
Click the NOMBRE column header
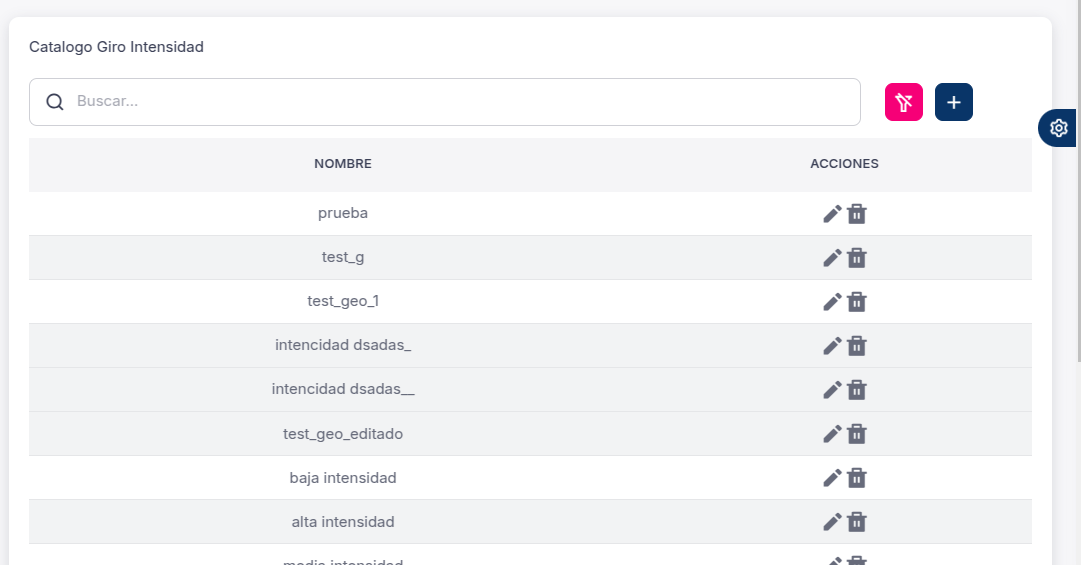343,164
